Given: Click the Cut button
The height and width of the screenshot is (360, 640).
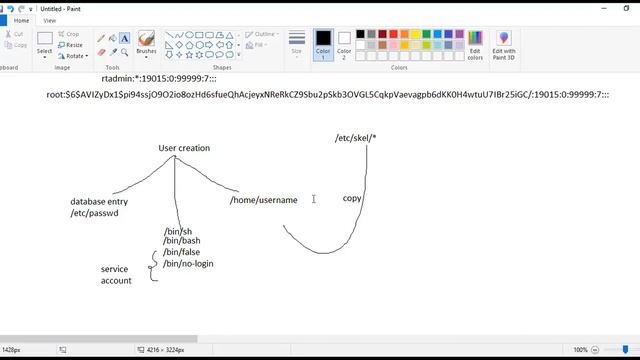Looking at the screenshot, I should tap(14, 34).
